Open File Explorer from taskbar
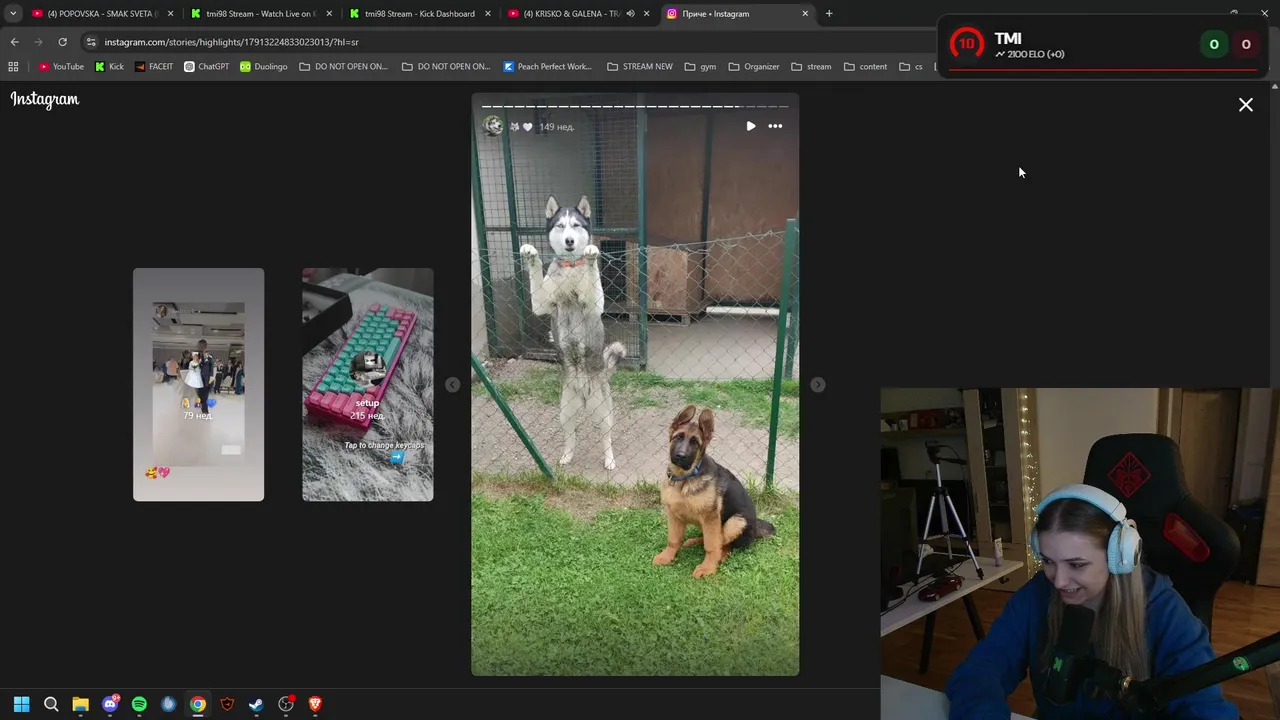 tap(81, 704)
